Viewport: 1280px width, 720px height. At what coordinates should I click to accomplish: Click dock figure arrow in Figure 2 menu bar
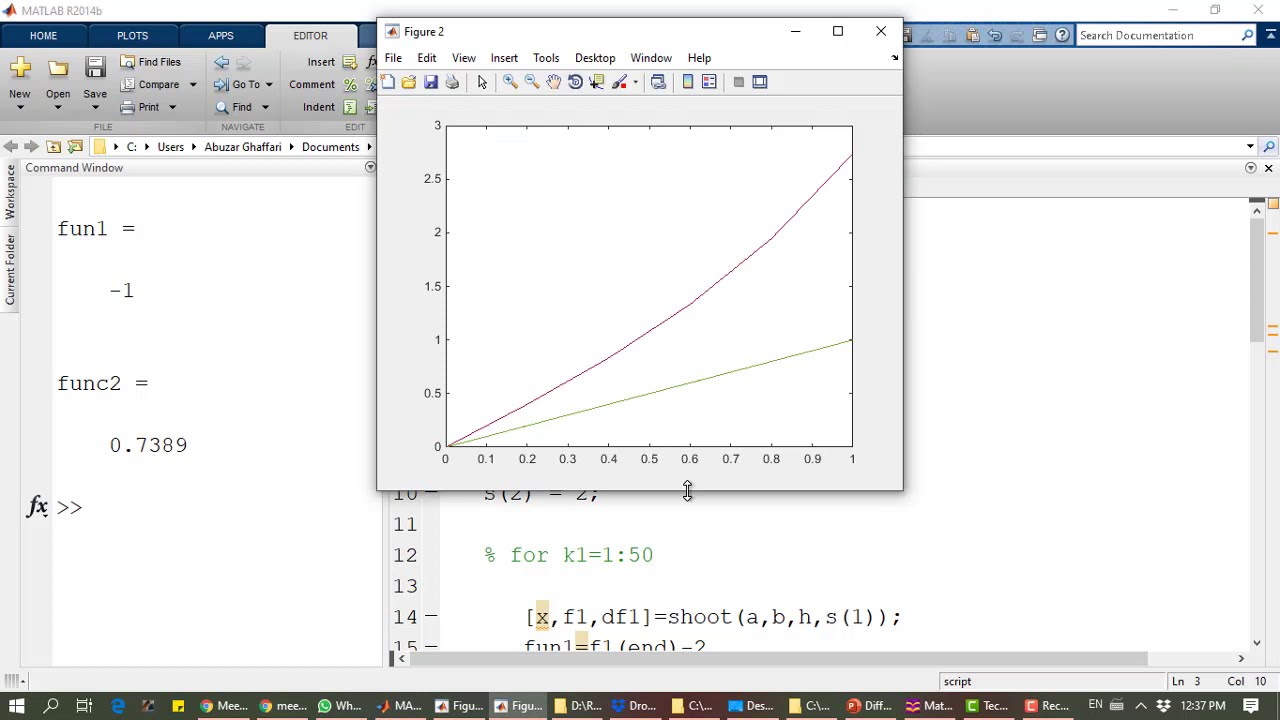(895, 58)
